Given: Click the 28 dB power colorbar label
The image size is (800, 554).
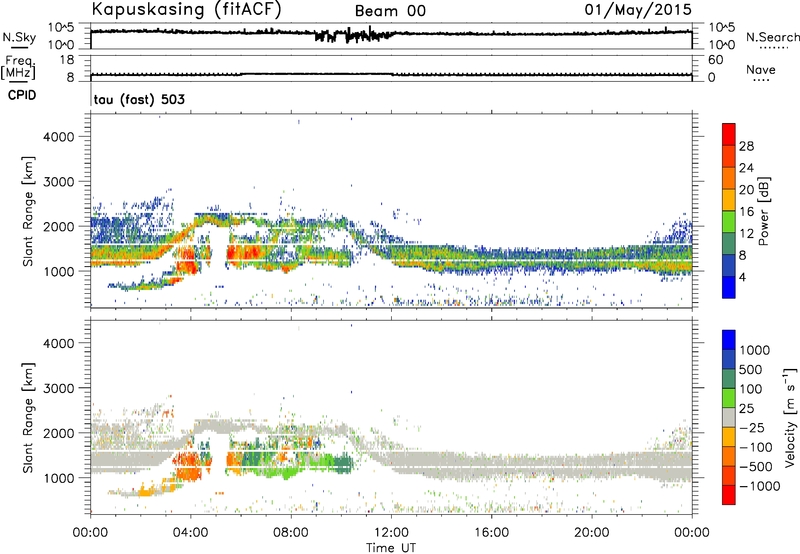Looking at the screenshot, I should (746, 146).
